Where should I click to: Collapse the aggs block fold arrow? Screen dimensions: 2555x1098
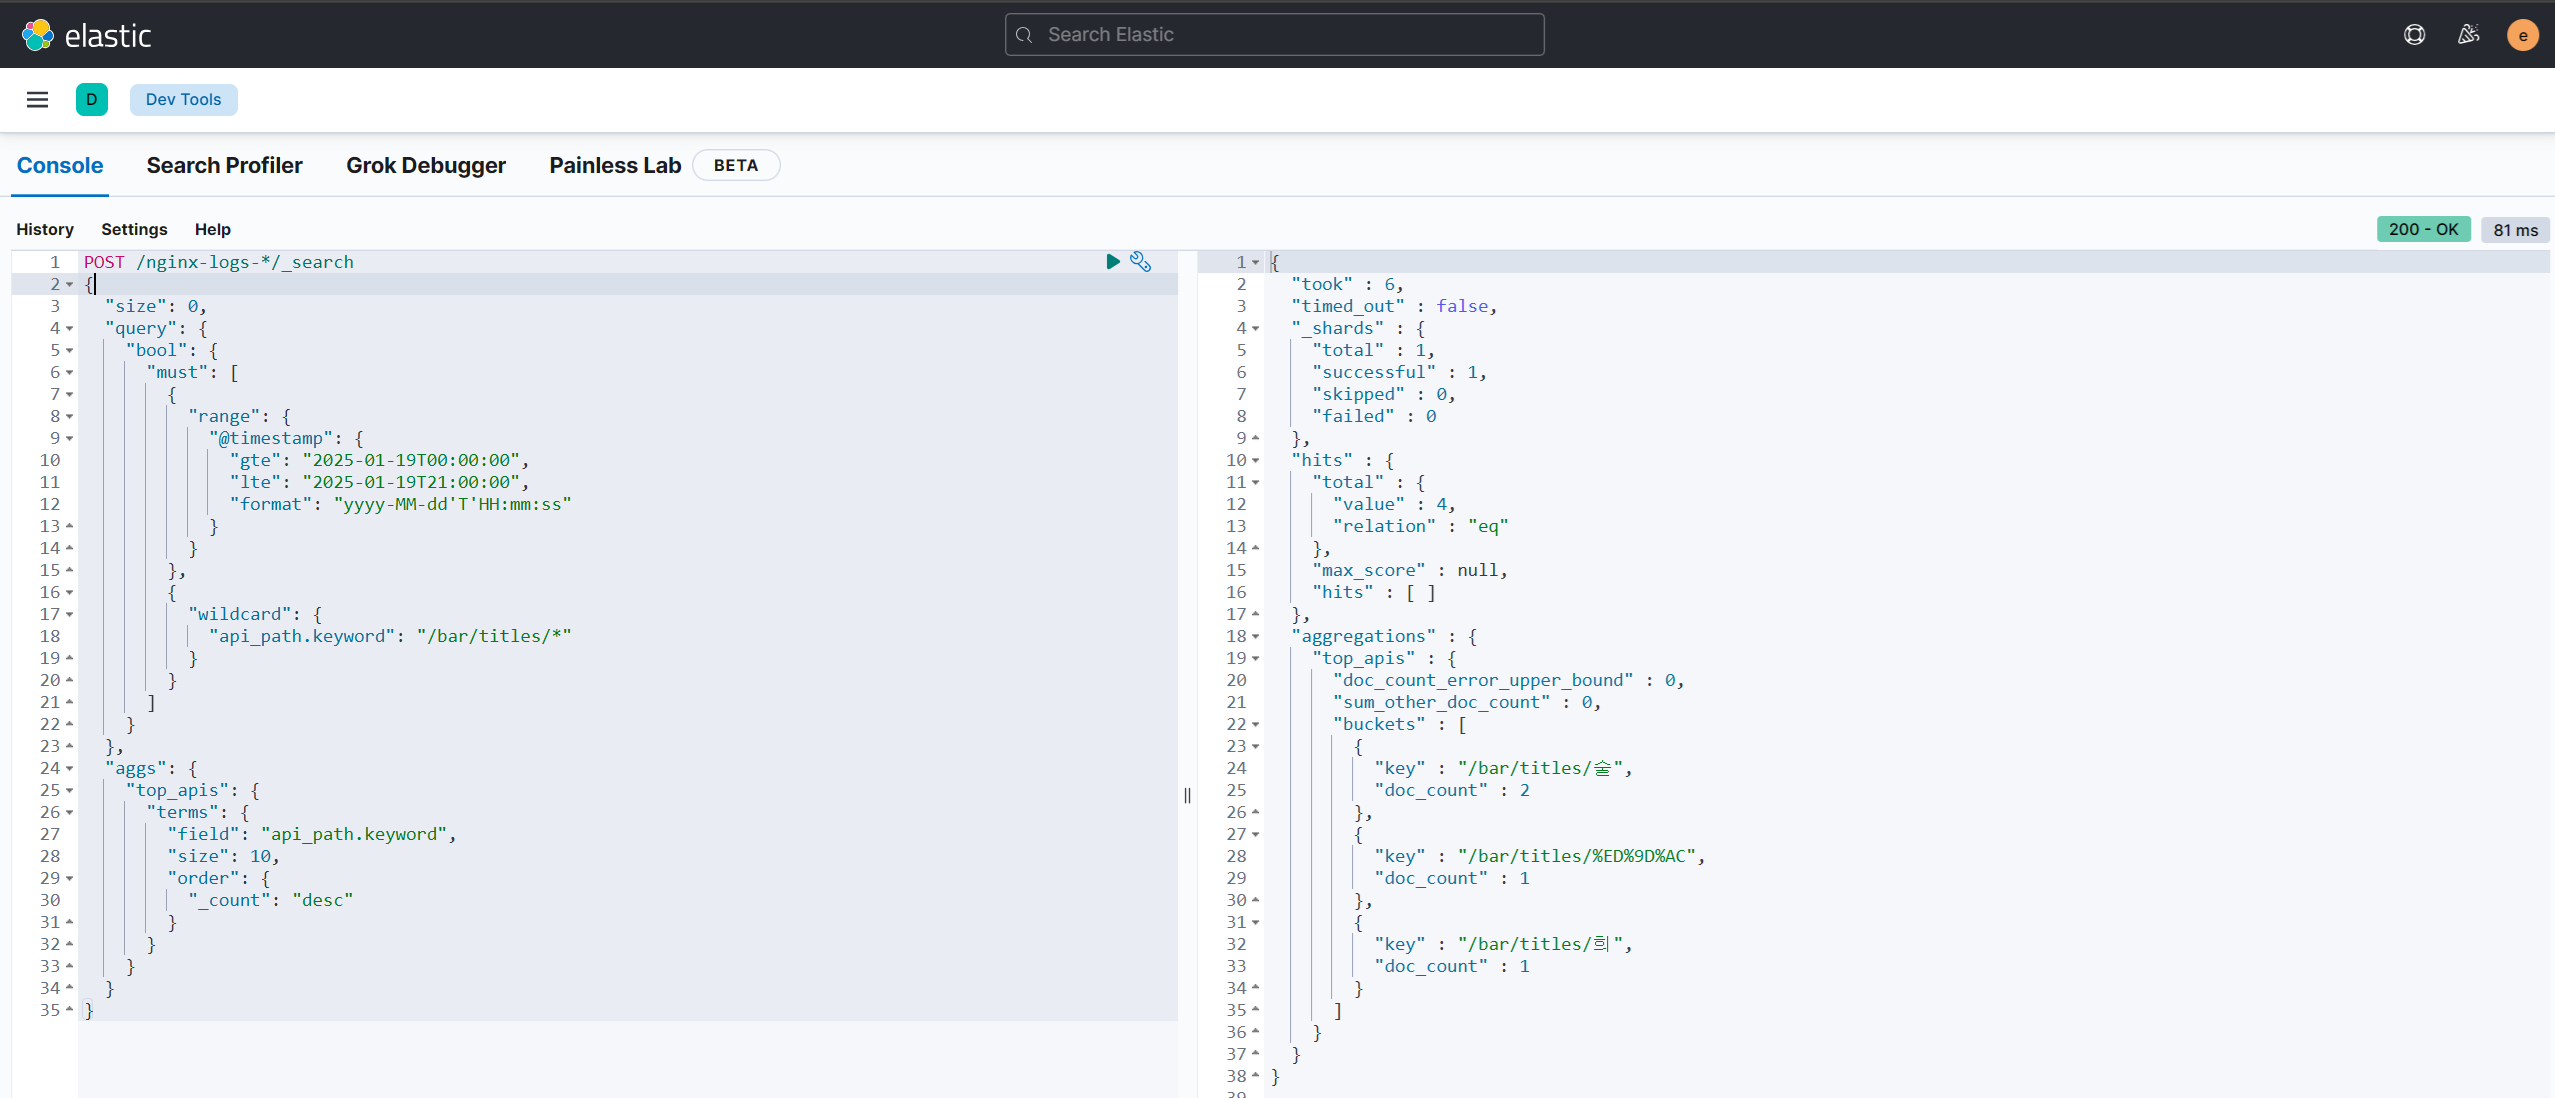(69, 769)
